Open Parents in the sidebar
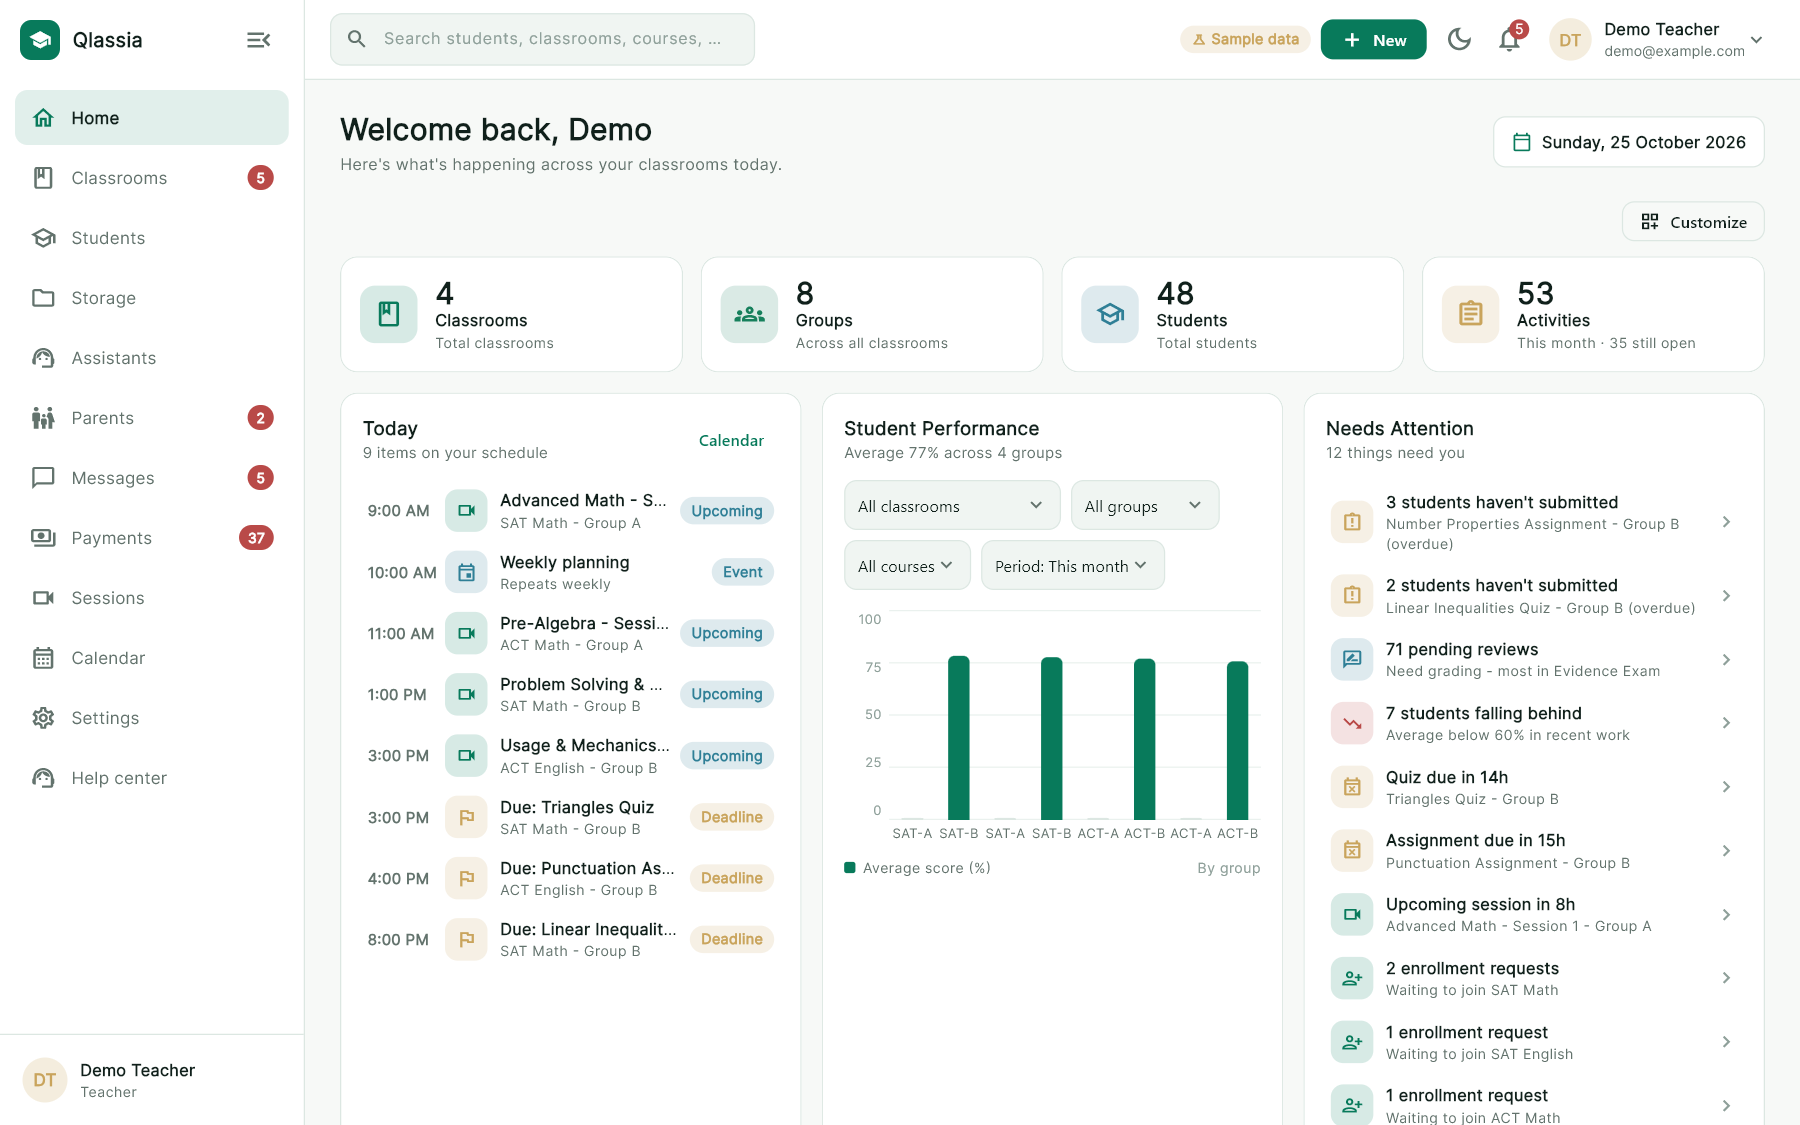The image size is (1800, 1125). click(x=152, y=418)
